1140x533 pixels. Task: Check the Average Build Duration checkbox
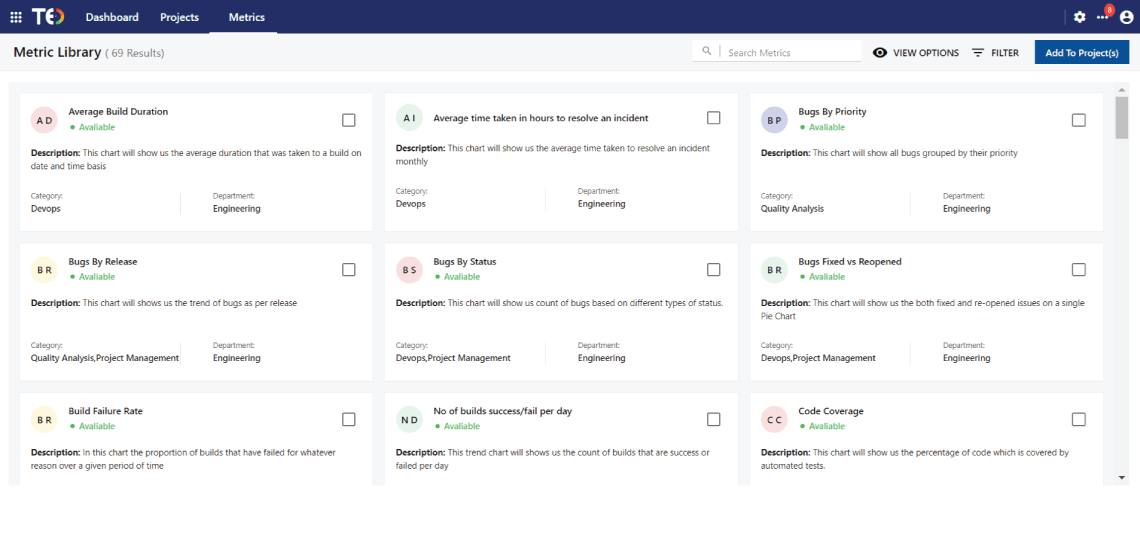click(349, 120)
